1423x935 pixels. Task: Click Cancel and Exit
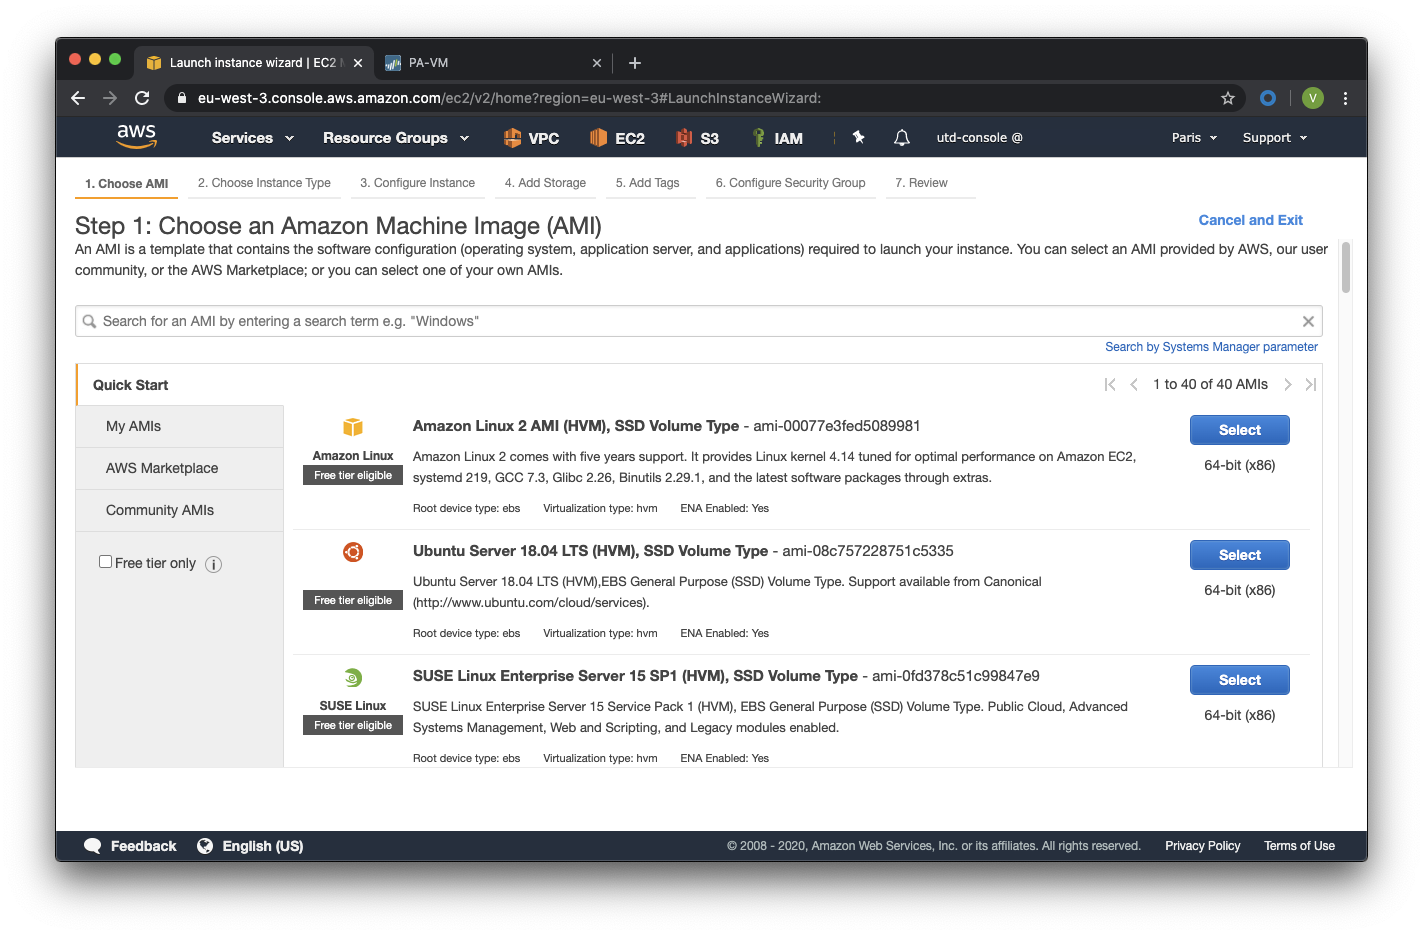tap(1250, 220)
